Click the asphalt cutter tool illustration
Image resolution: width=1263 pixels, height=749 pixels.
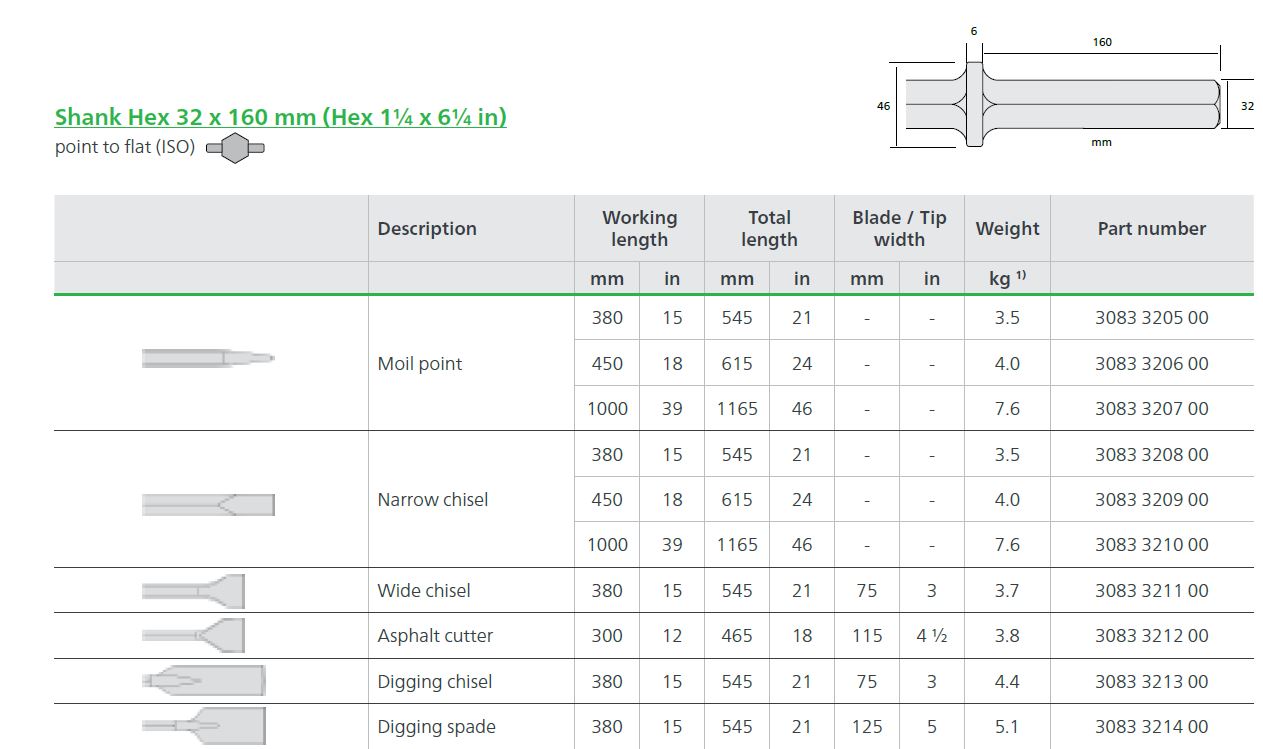tap(193, 636)
